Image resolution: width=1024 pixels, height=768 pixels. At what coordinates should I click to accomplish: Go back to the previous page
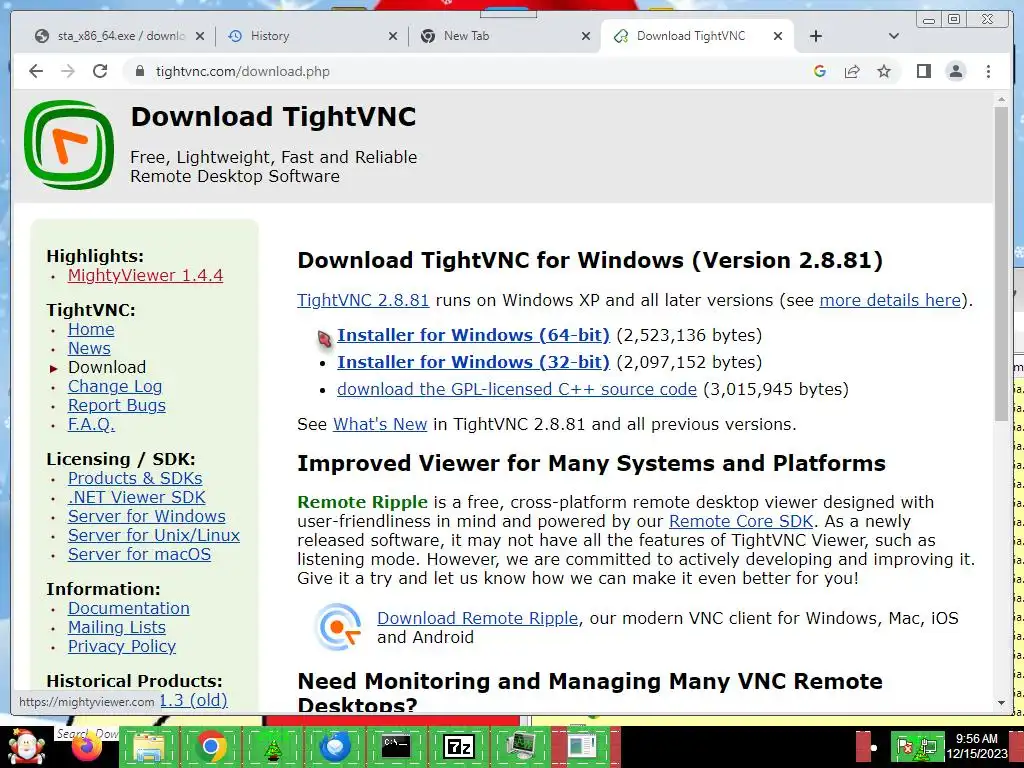[36, 71]
